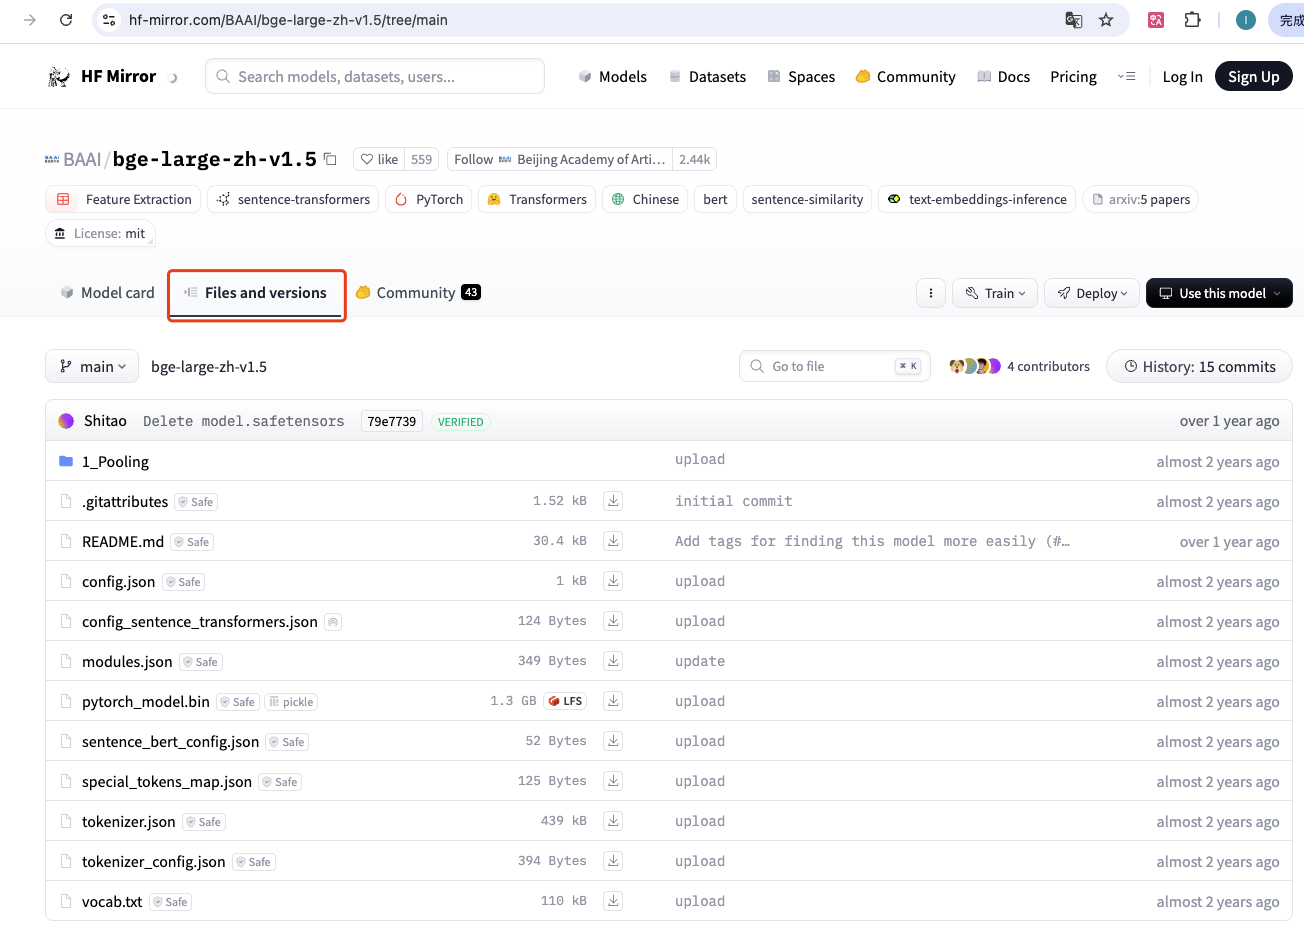The height and width of the screenshot is (929, 1304).
Task: Open Pricing in top navigation
Action: coord(1073,76)
